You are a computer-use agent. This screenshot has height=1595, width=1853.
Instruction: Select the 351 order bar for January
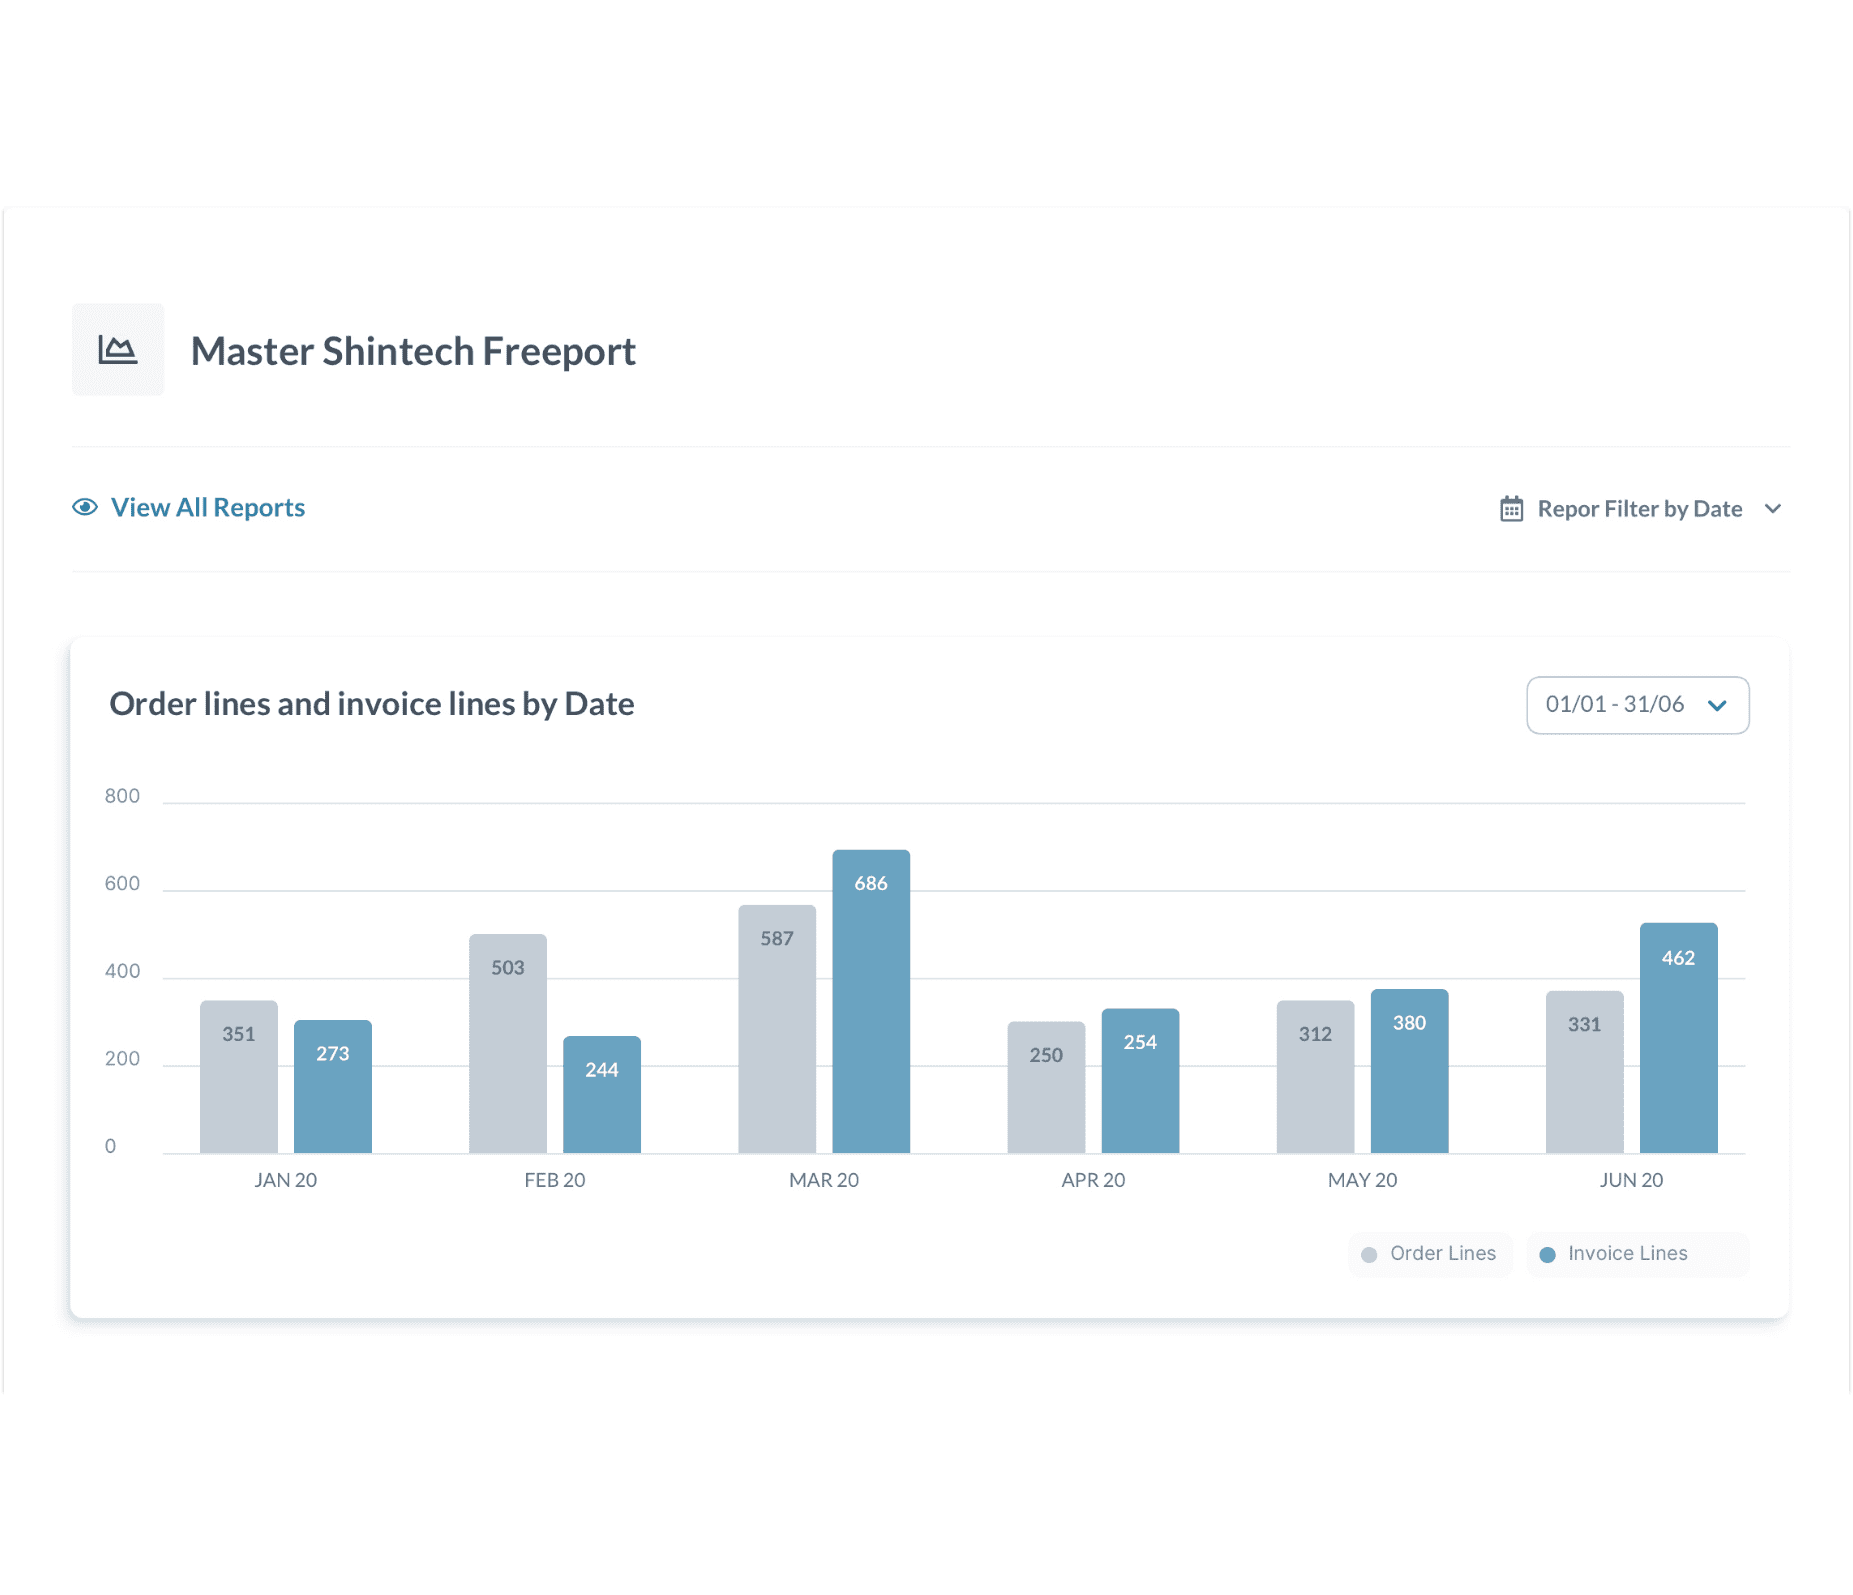pyautogui.click(x=238, y=1076)
